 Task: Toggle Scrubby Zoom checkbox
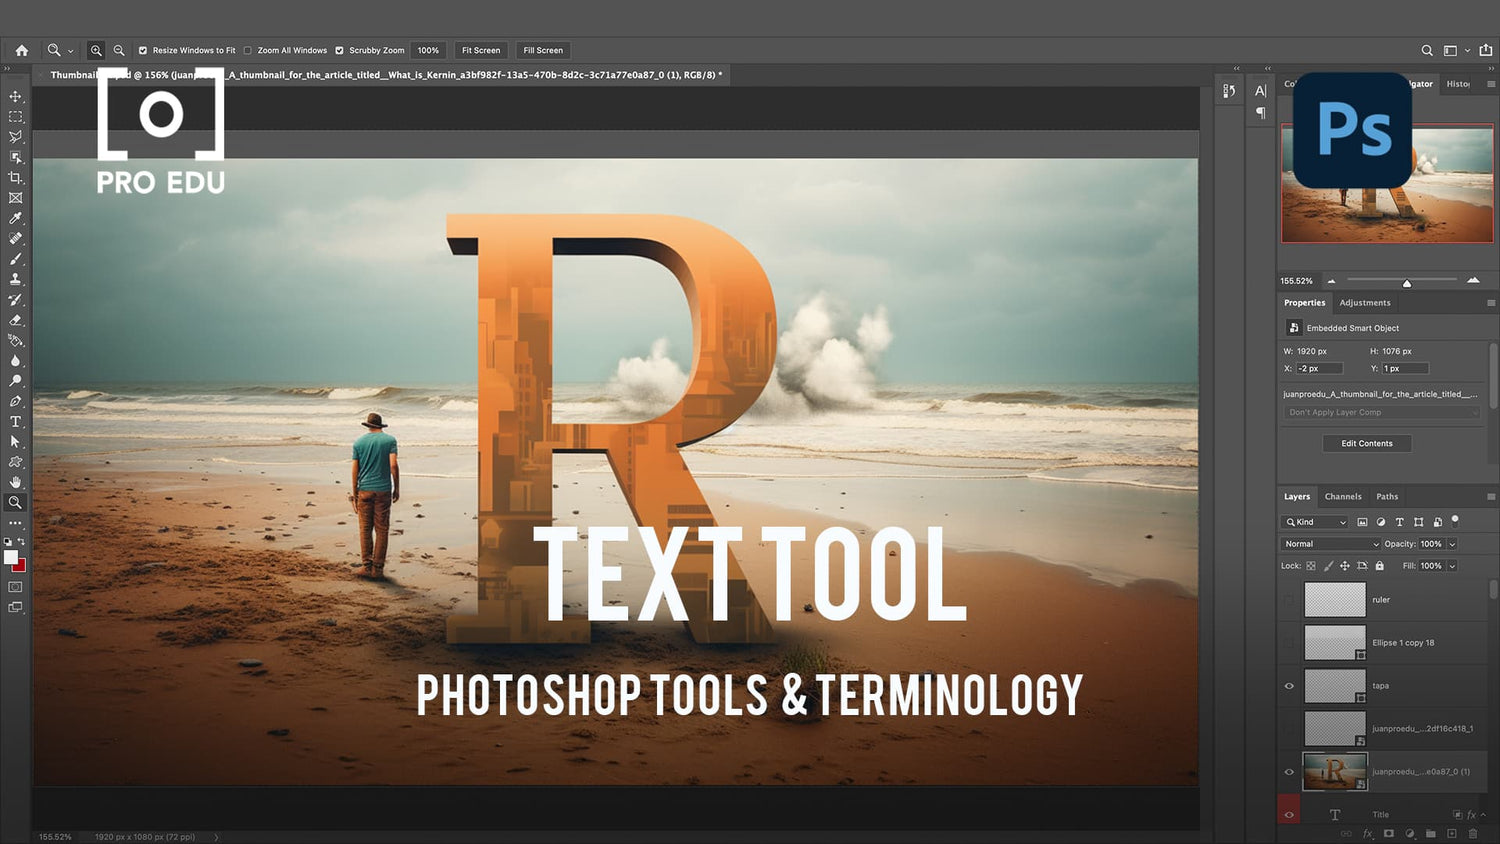(x=339, y=50)
